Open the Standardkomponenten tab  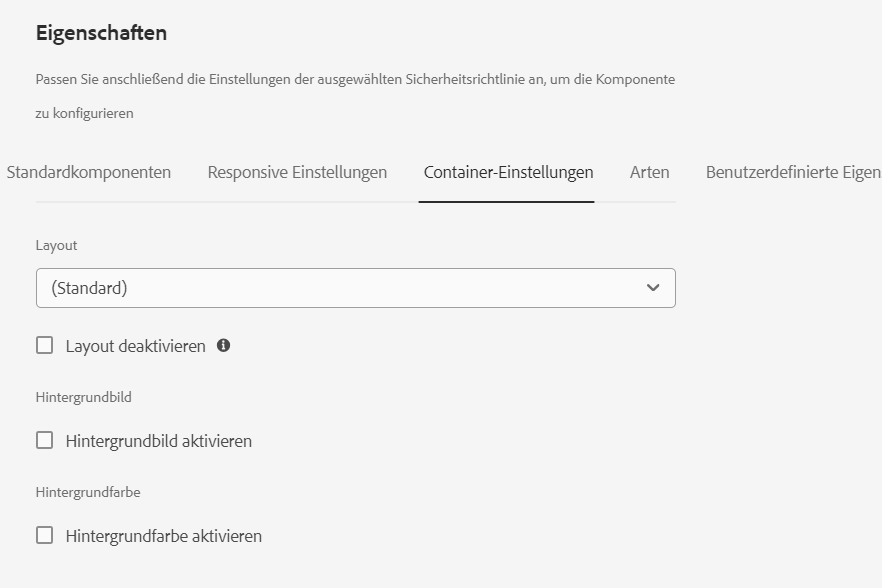tap(88, 172)
